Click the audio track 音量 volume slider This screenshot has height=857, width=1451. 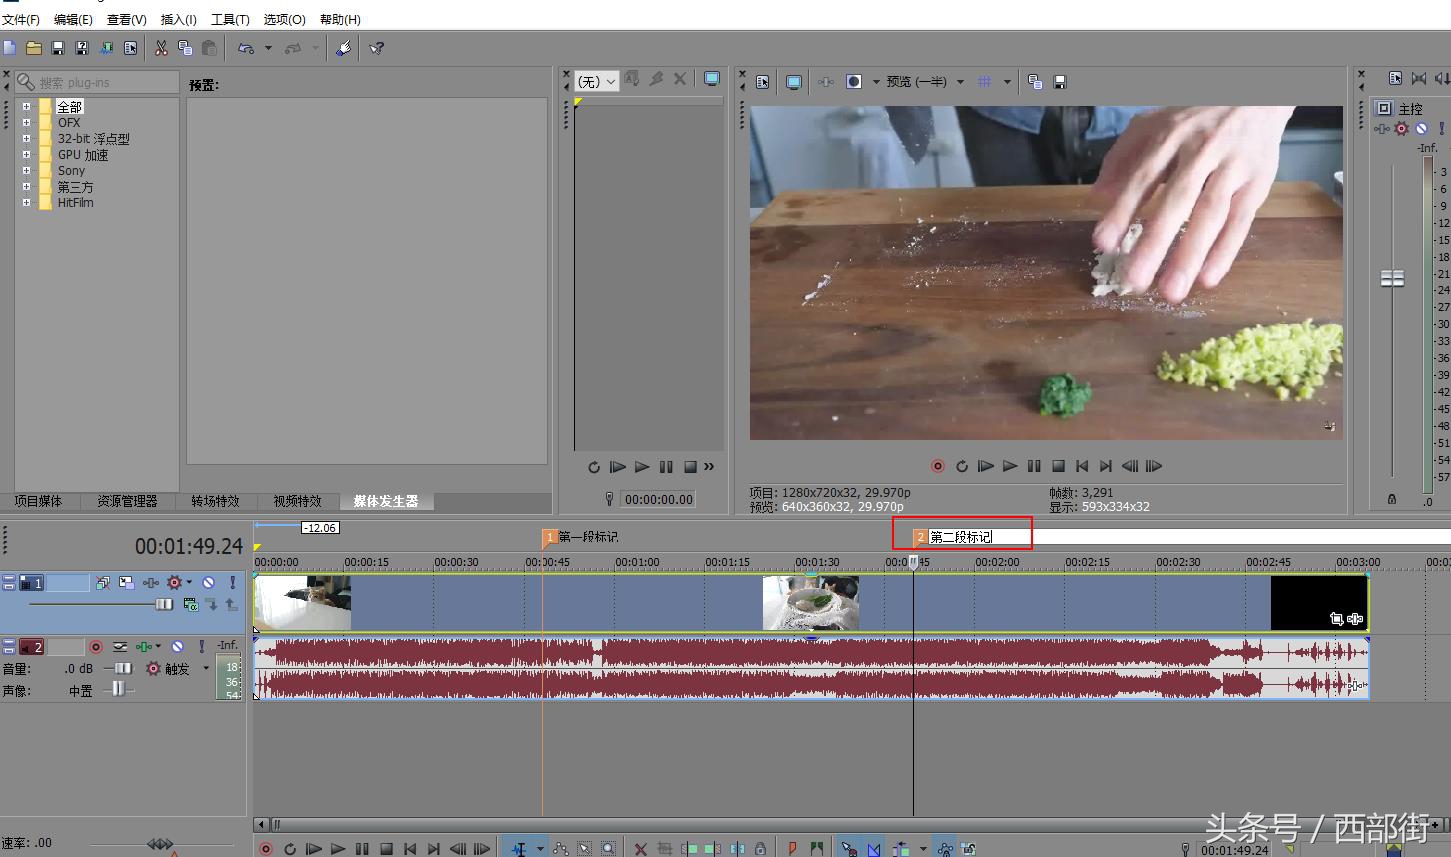click(122, 668)
